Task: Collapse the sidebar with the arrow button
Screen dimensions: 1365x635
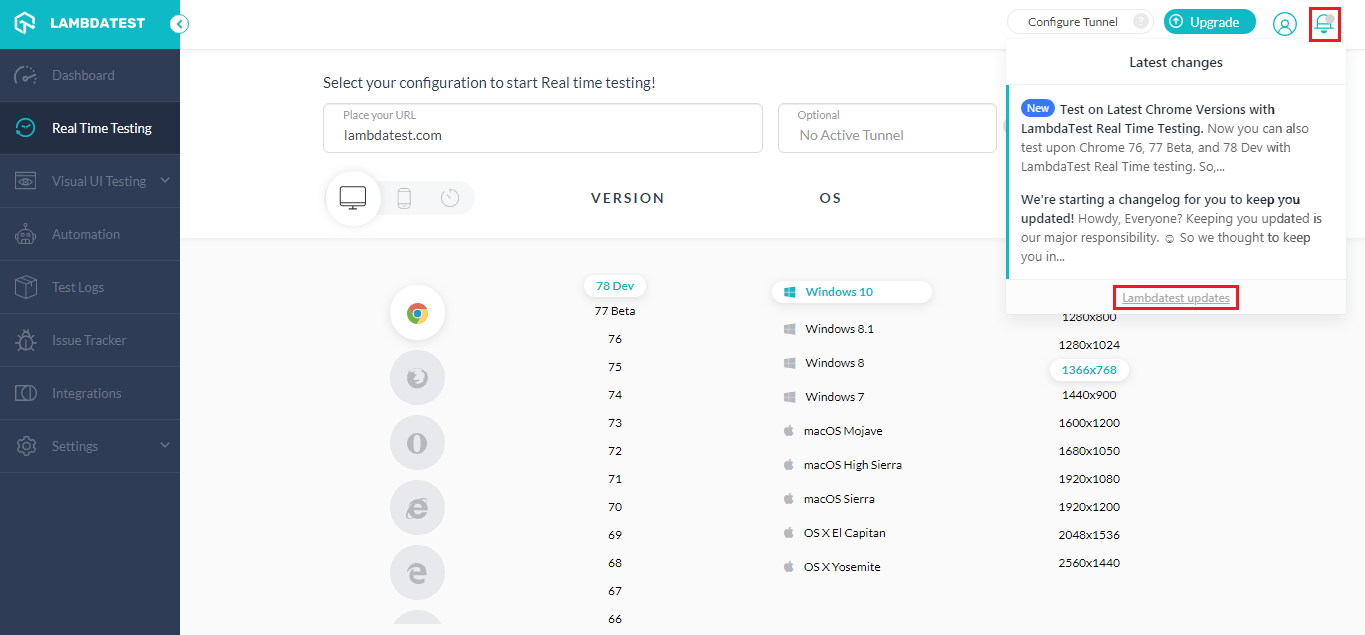Action: [x=179, y=24]
